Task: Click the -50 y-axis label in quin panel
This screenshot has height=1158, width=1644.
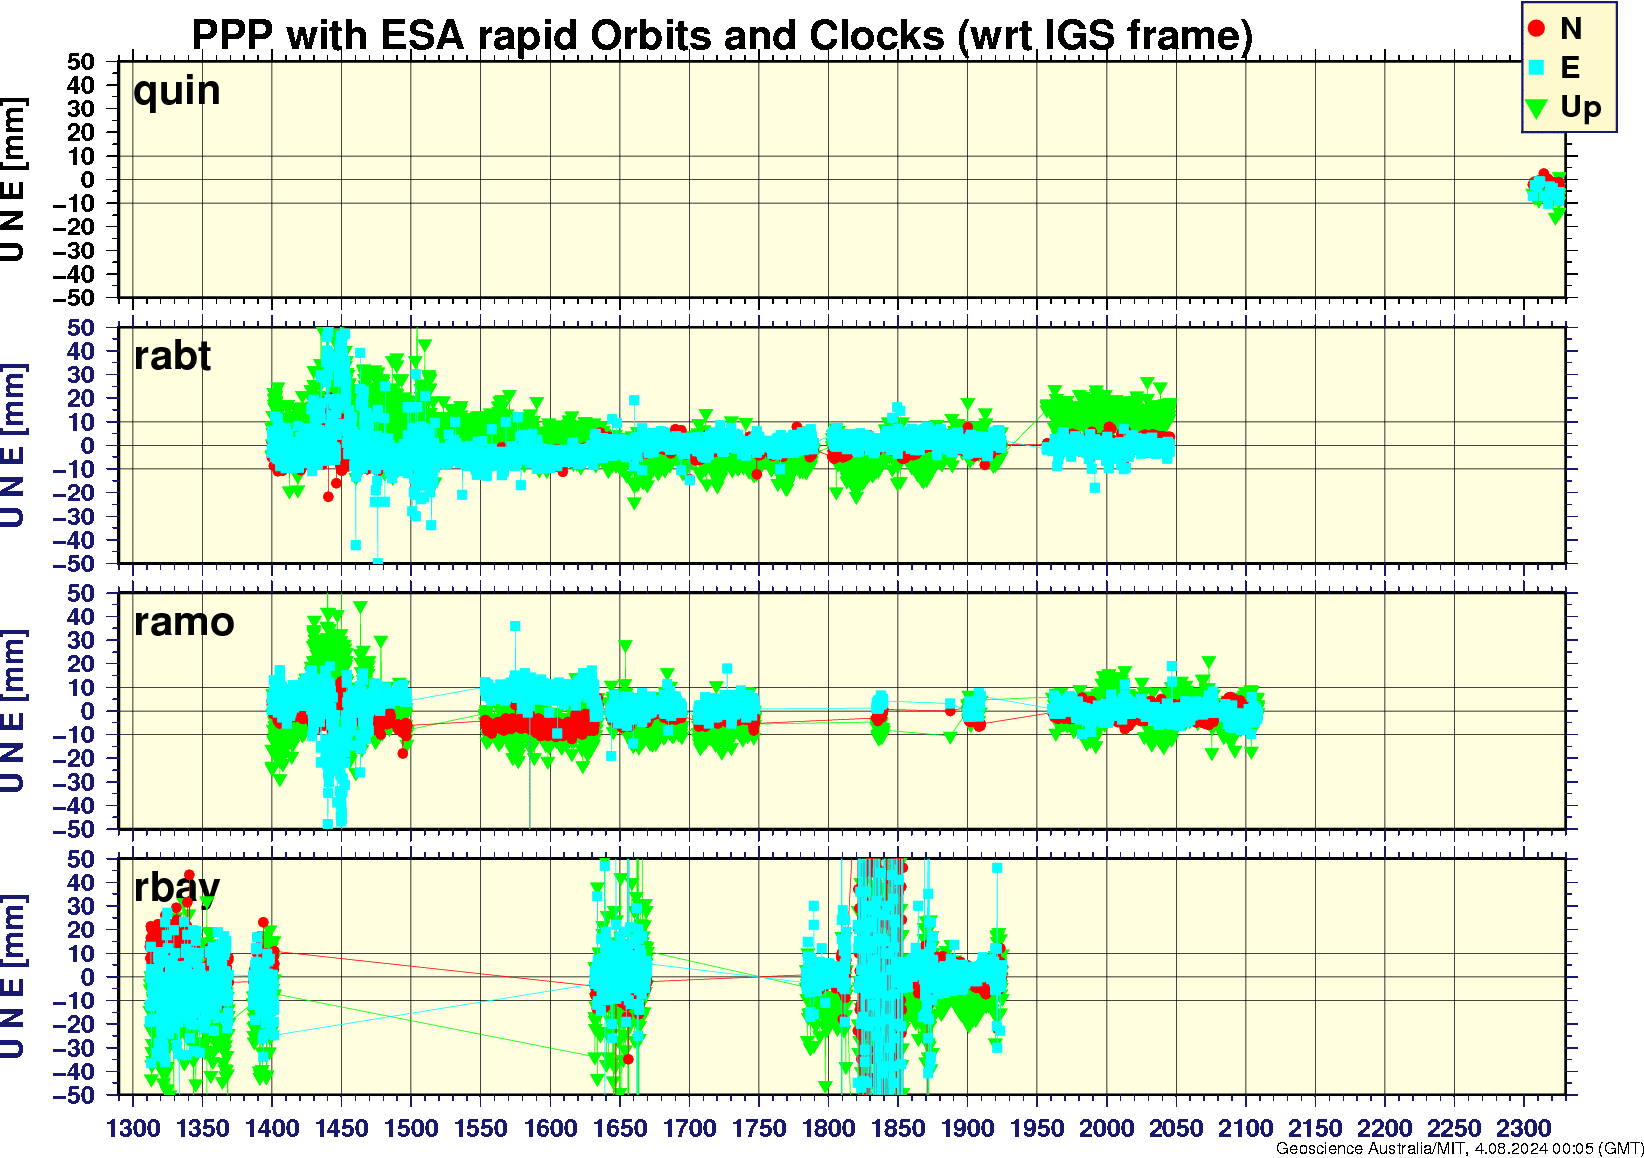Action: point(74,298)
